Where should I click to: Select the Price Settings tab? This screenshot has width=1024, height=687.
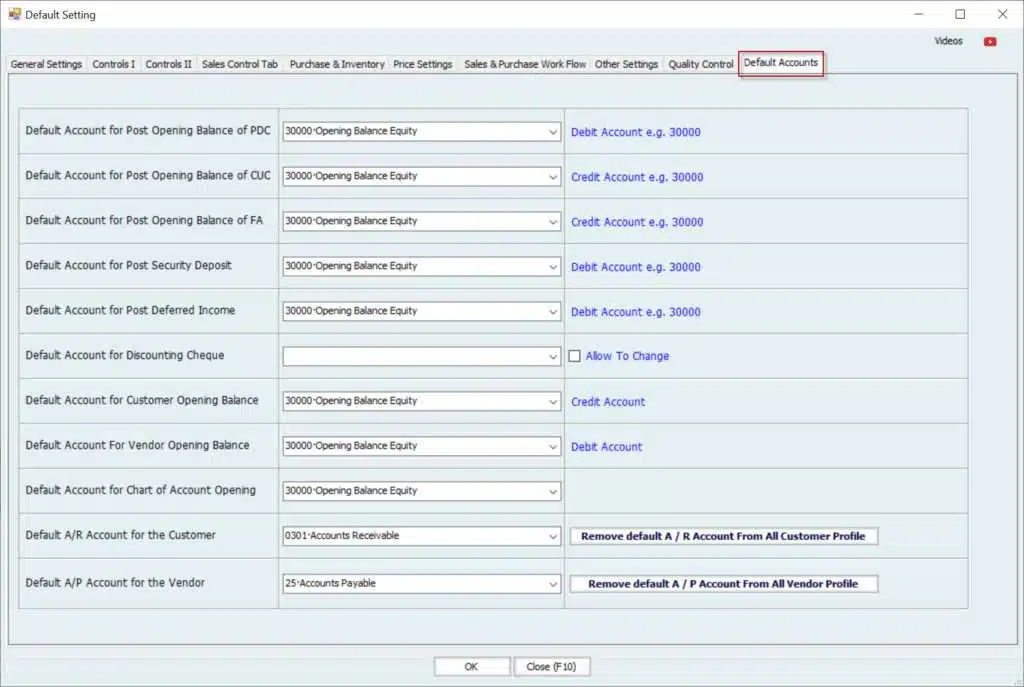pyautogui.click(x=422, y=64)
